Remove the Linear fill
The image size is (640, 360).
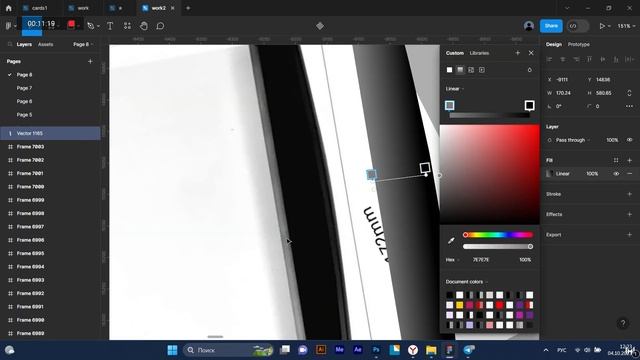(x=629, y=173)
